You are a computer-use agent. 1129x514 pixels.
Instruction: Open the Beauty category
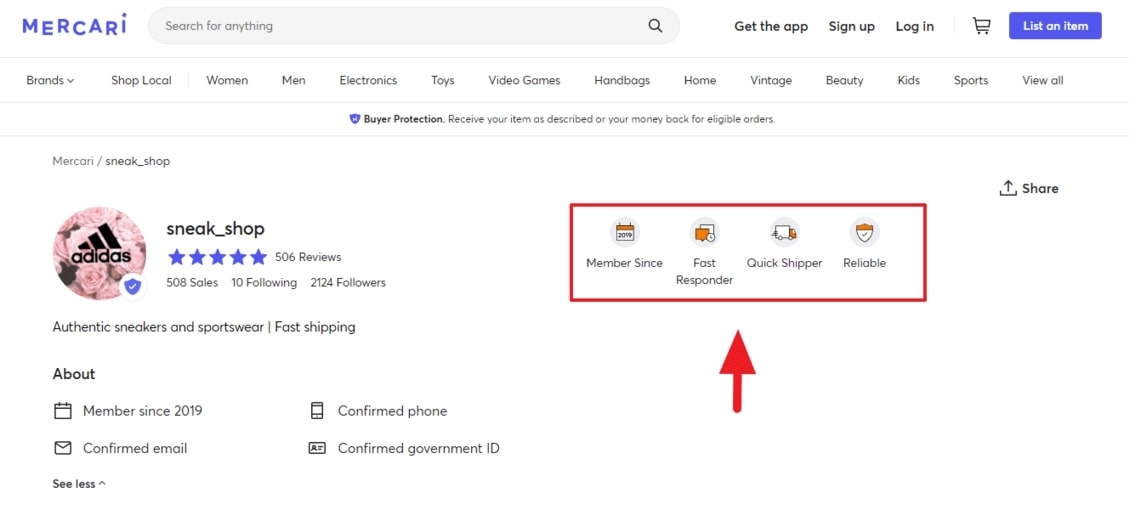(x=845, y=81)
